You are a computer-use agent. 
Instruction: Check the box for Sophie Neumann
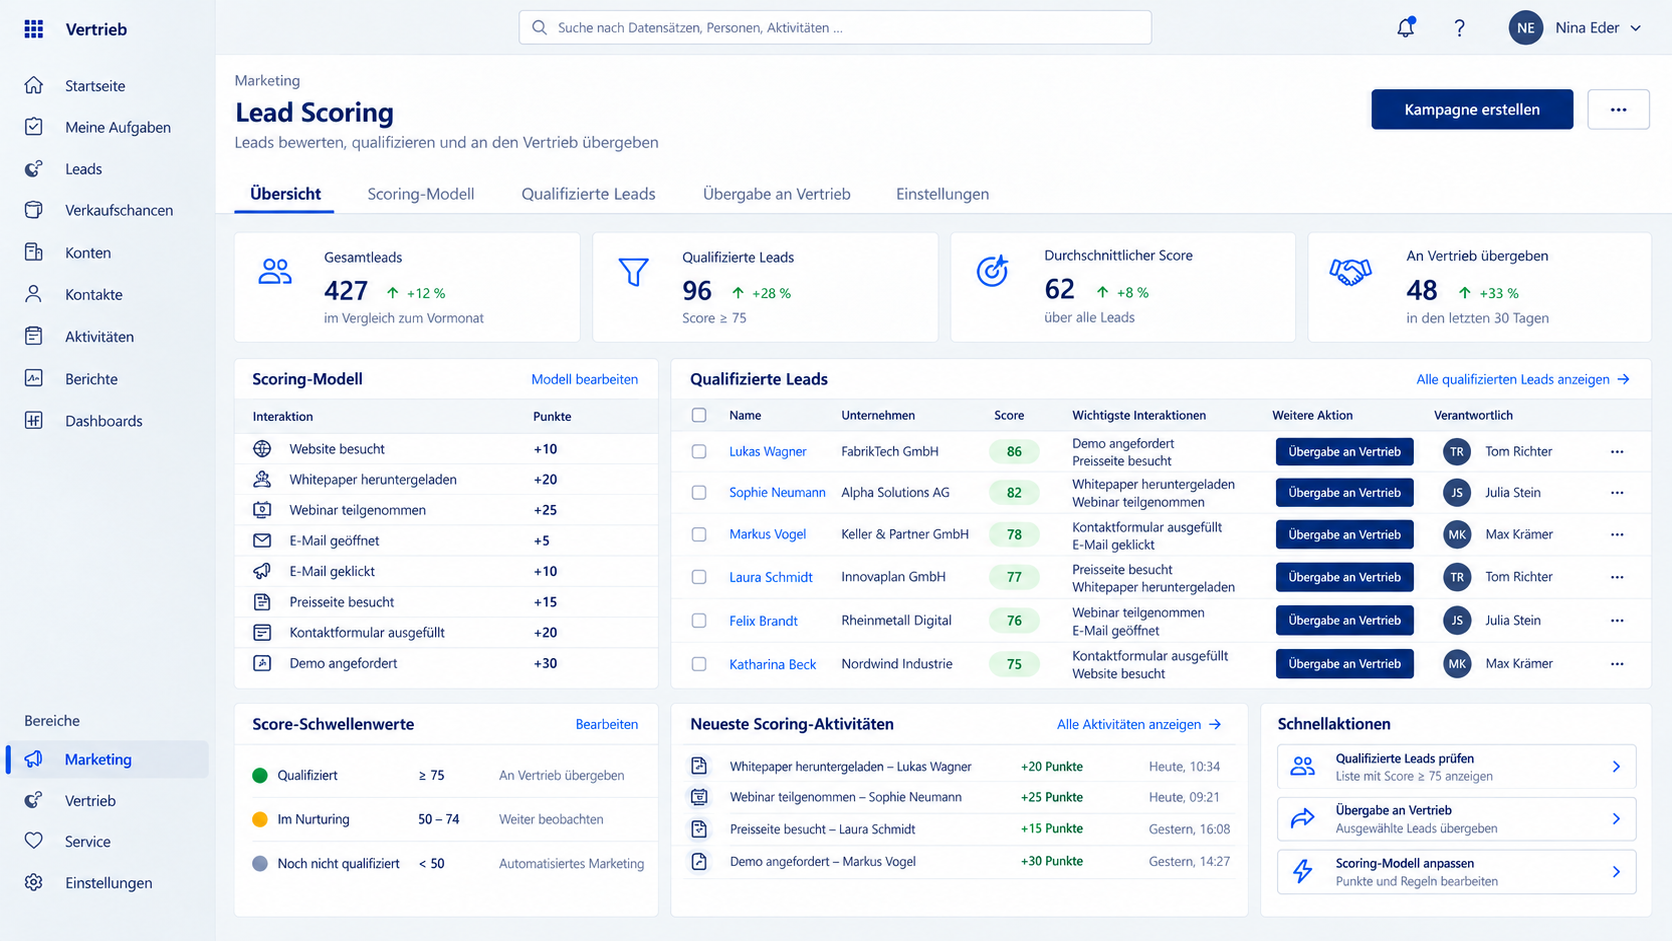pos(699,492)
